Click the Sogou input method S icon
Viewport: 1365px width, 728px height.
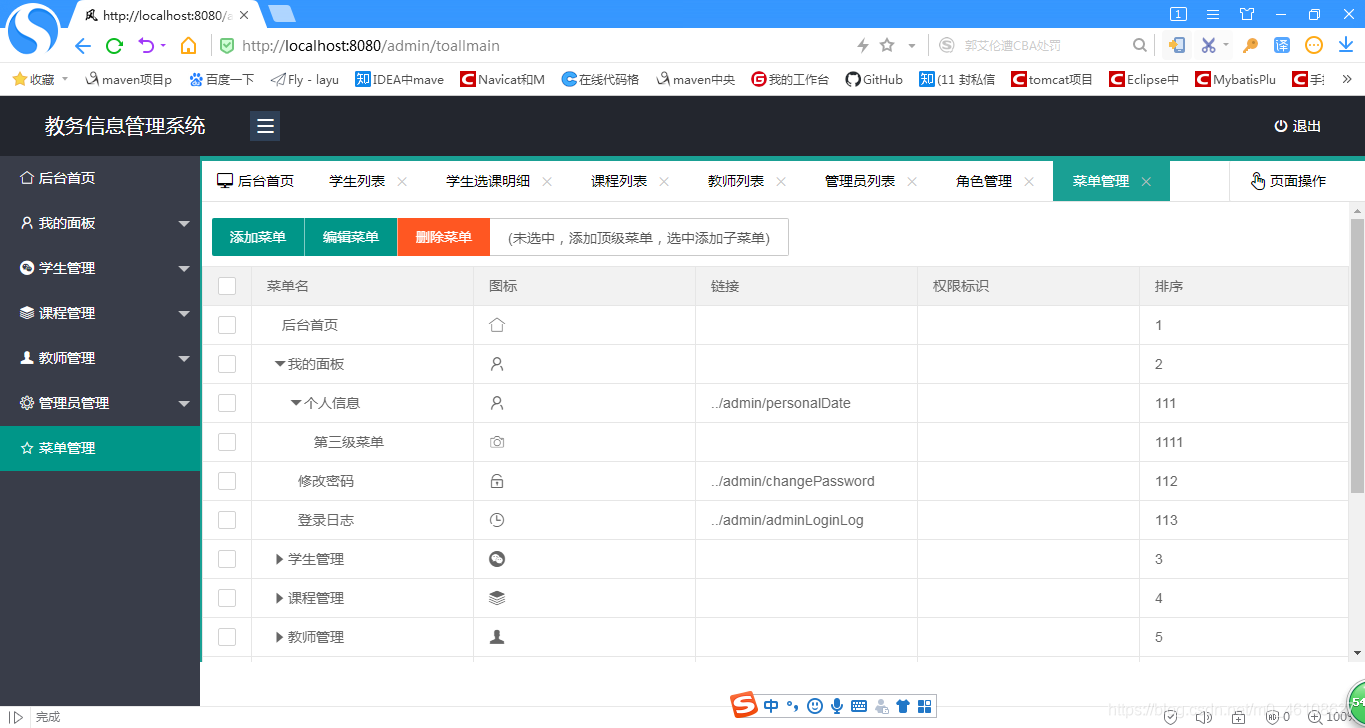tap(743, 705)
